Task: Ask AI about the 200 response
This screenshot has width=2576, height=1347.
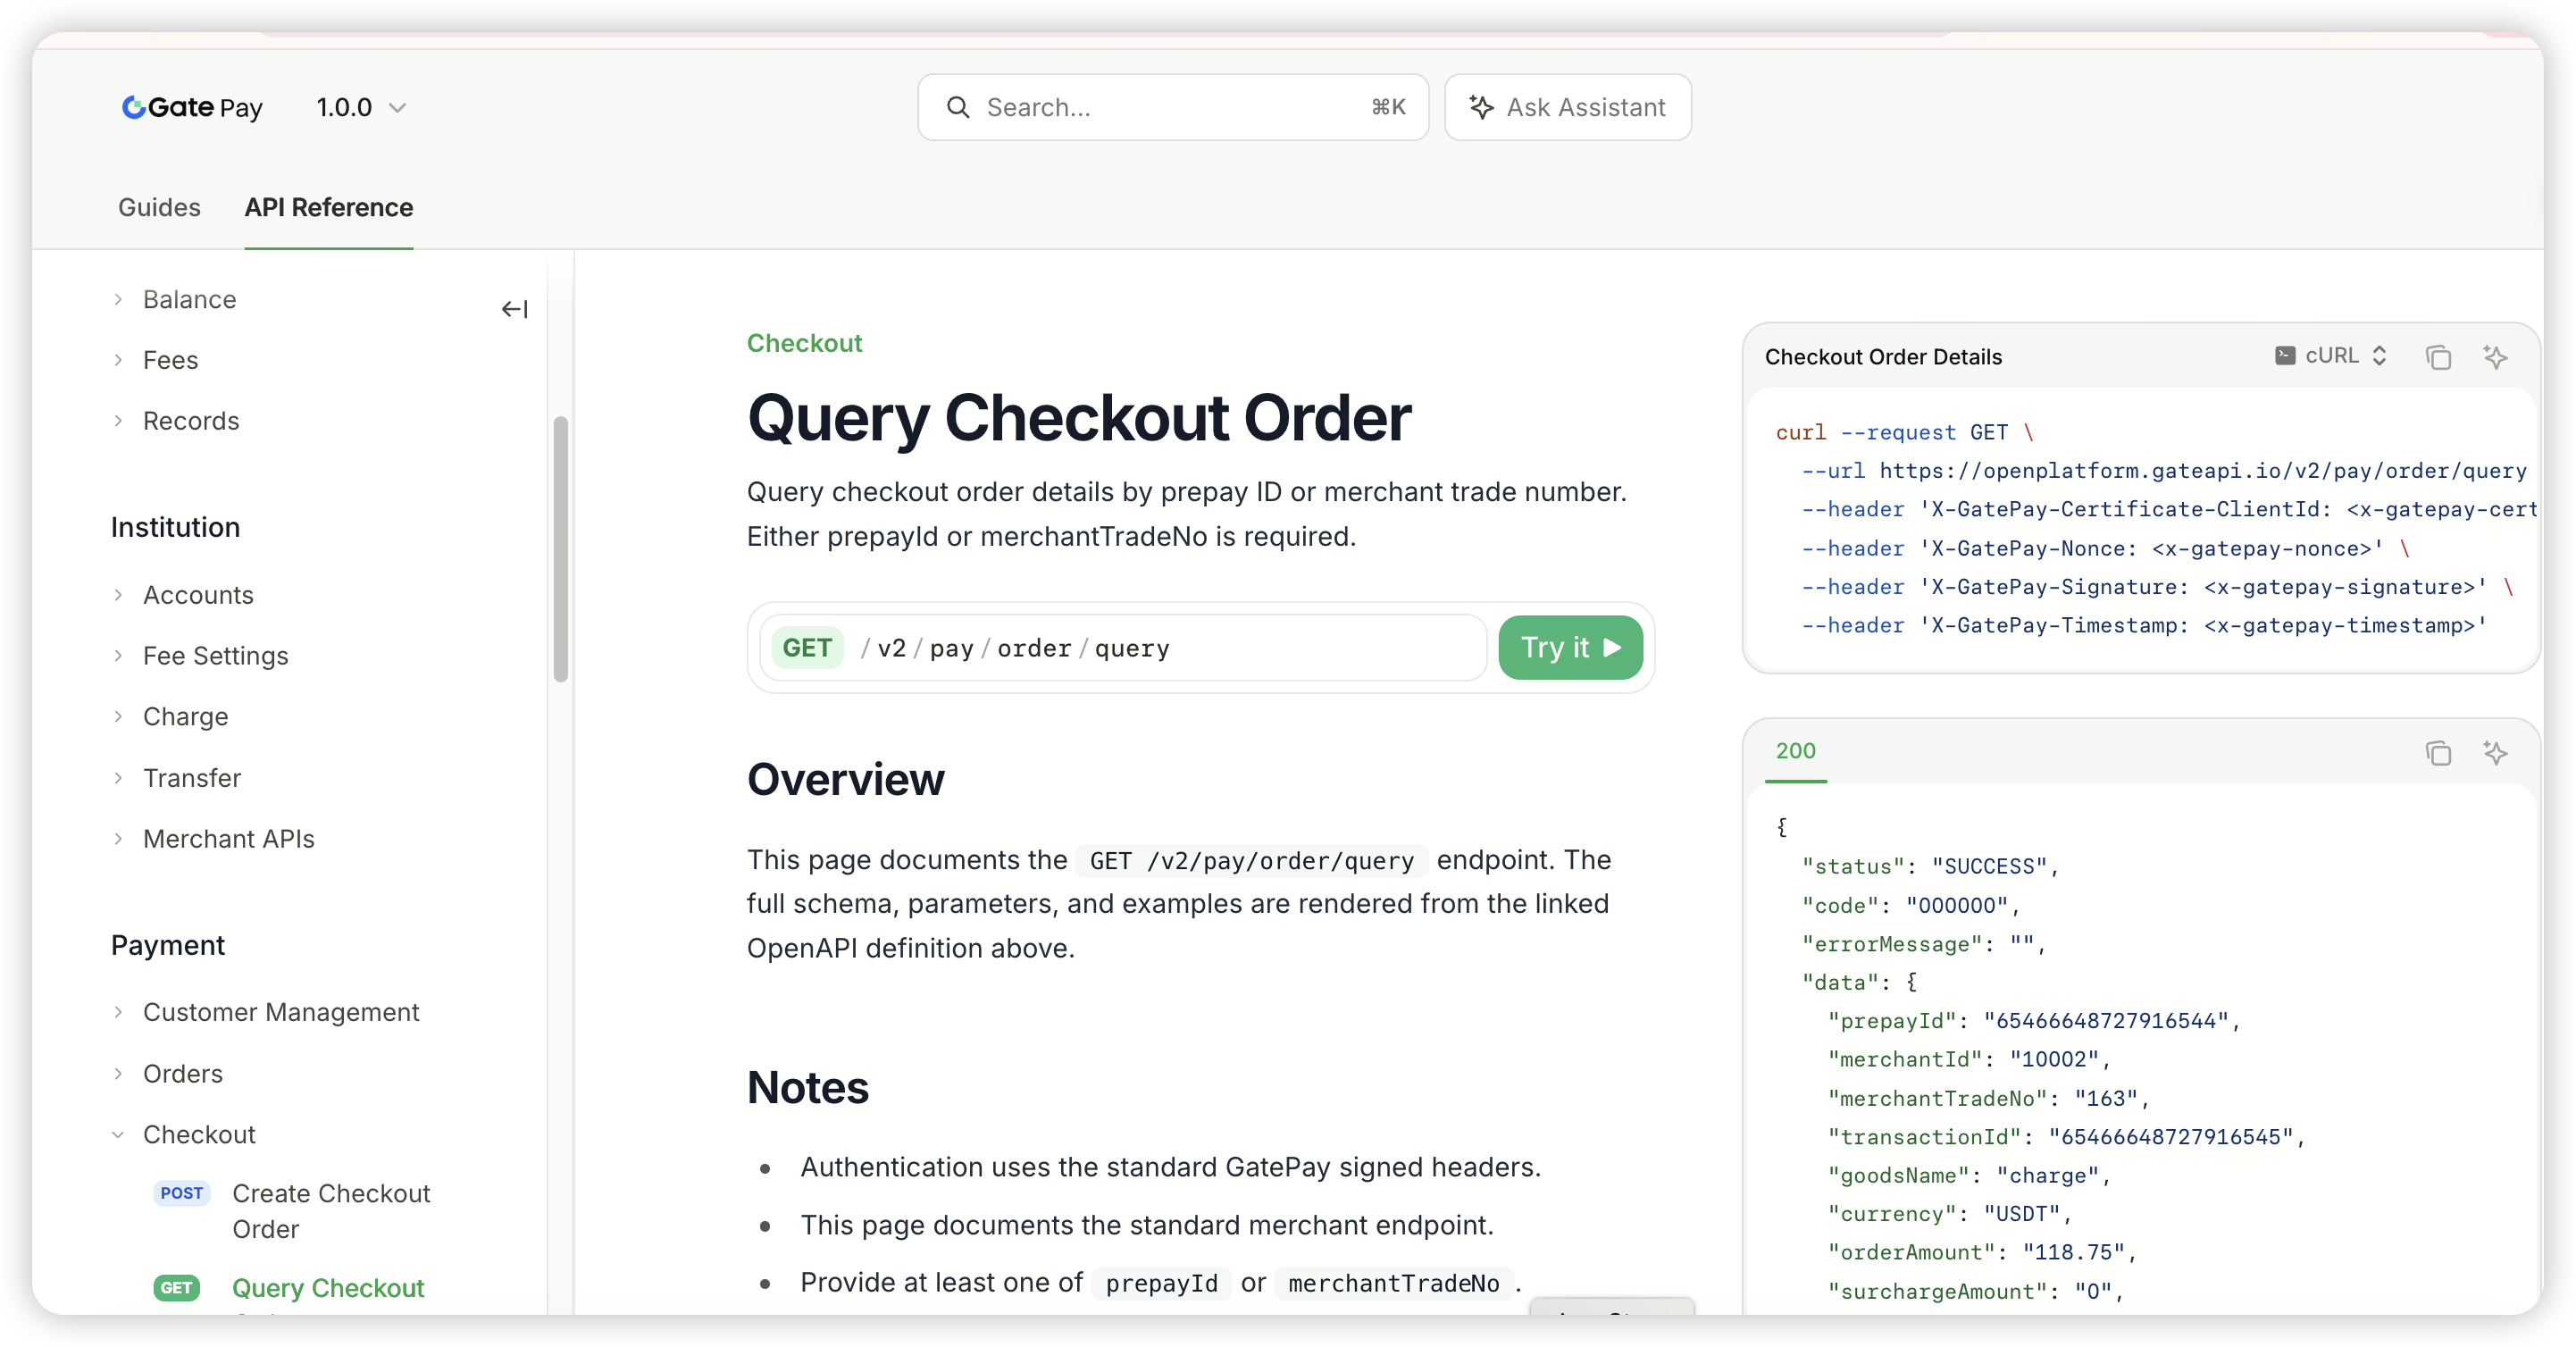Action: click(x=2495, y=752)
